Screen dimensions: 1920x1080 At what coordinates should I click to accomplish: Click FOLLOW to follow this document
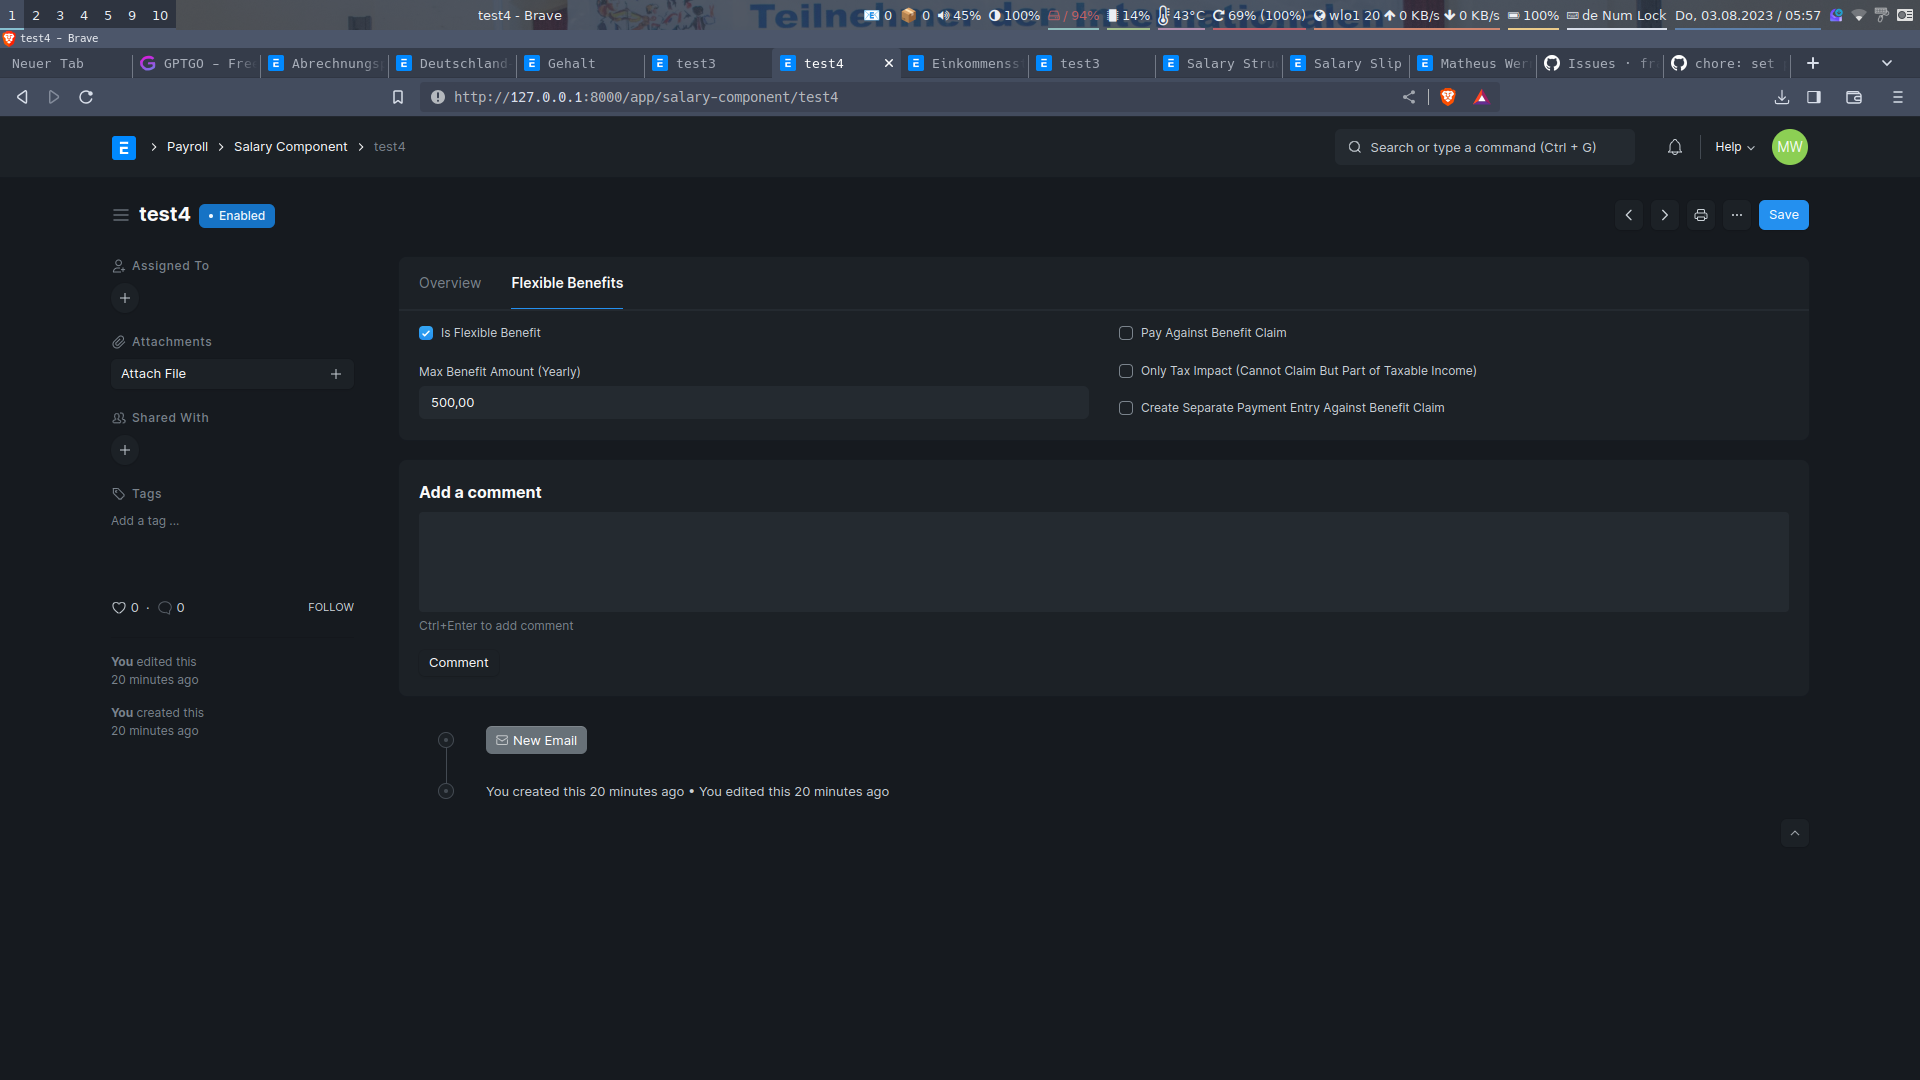330,607
